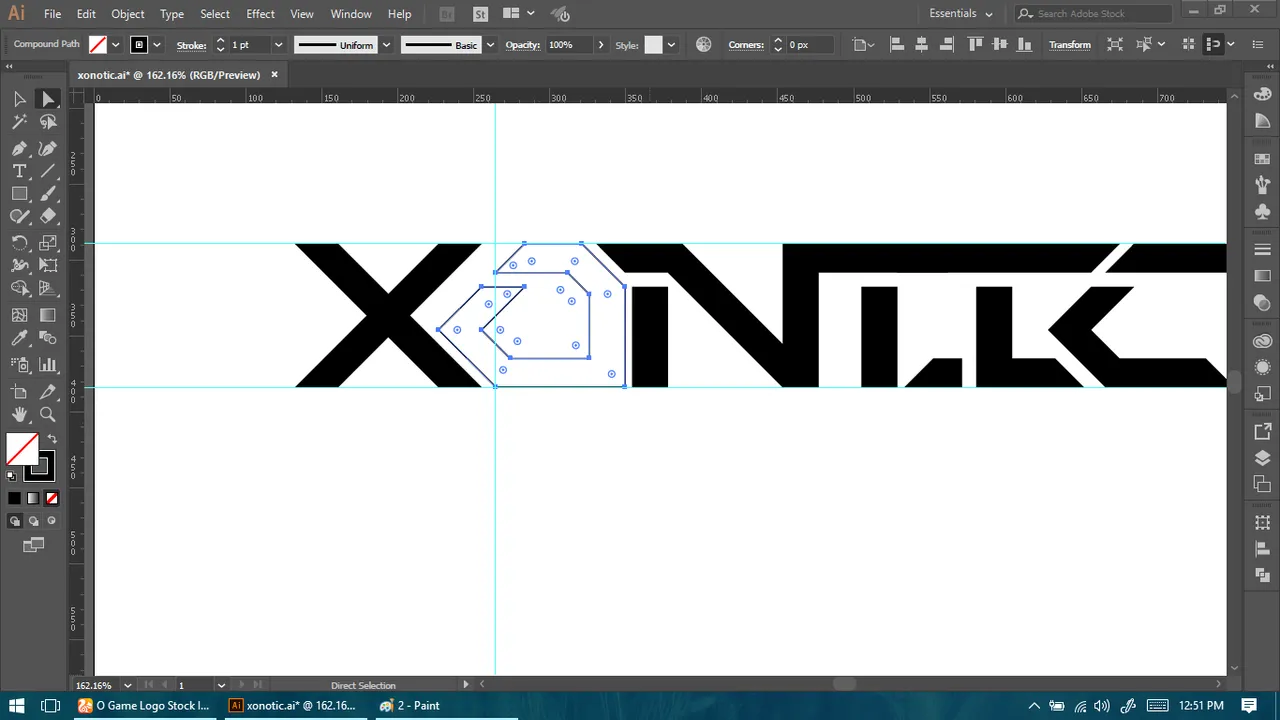This screenshot has width=1280, height=720.
Task: Expand the Opacity value arrow
Action: (x=600, y=45)
